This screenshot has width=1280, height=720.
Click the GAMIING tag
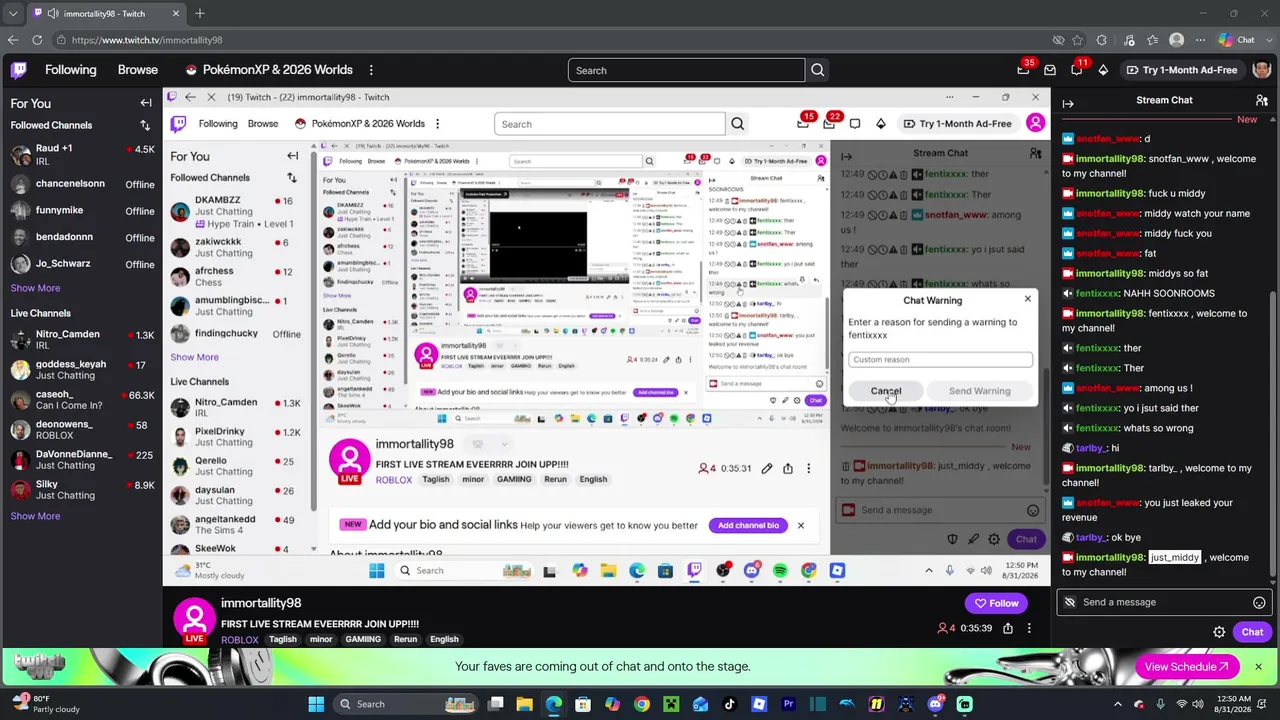point(363,640)
